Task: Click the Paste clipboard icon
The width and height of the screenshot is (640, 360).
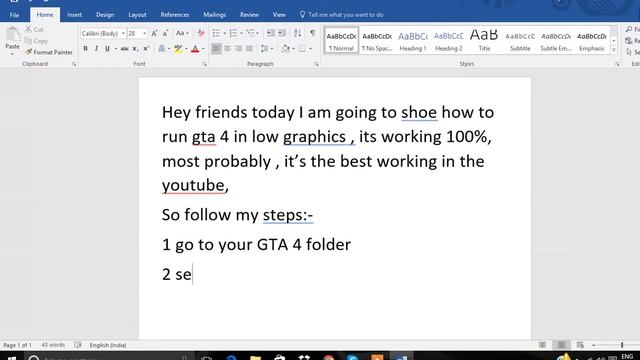Action: (13, 34)
